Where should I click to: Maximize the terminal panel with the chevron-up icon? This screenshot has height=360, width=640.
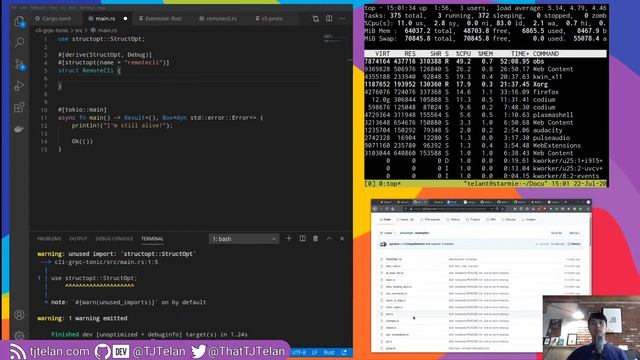[x=329, y=238]
